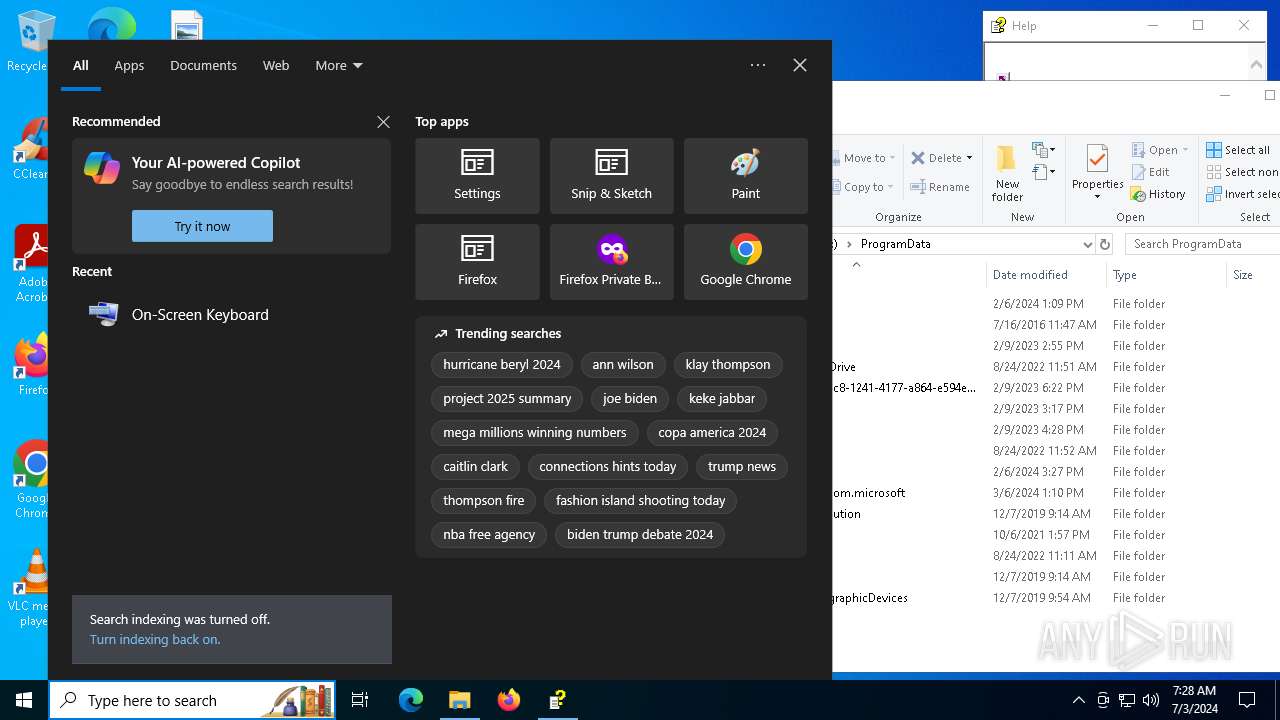Click New folder in Explorer ribbon

coord(1007,172)
